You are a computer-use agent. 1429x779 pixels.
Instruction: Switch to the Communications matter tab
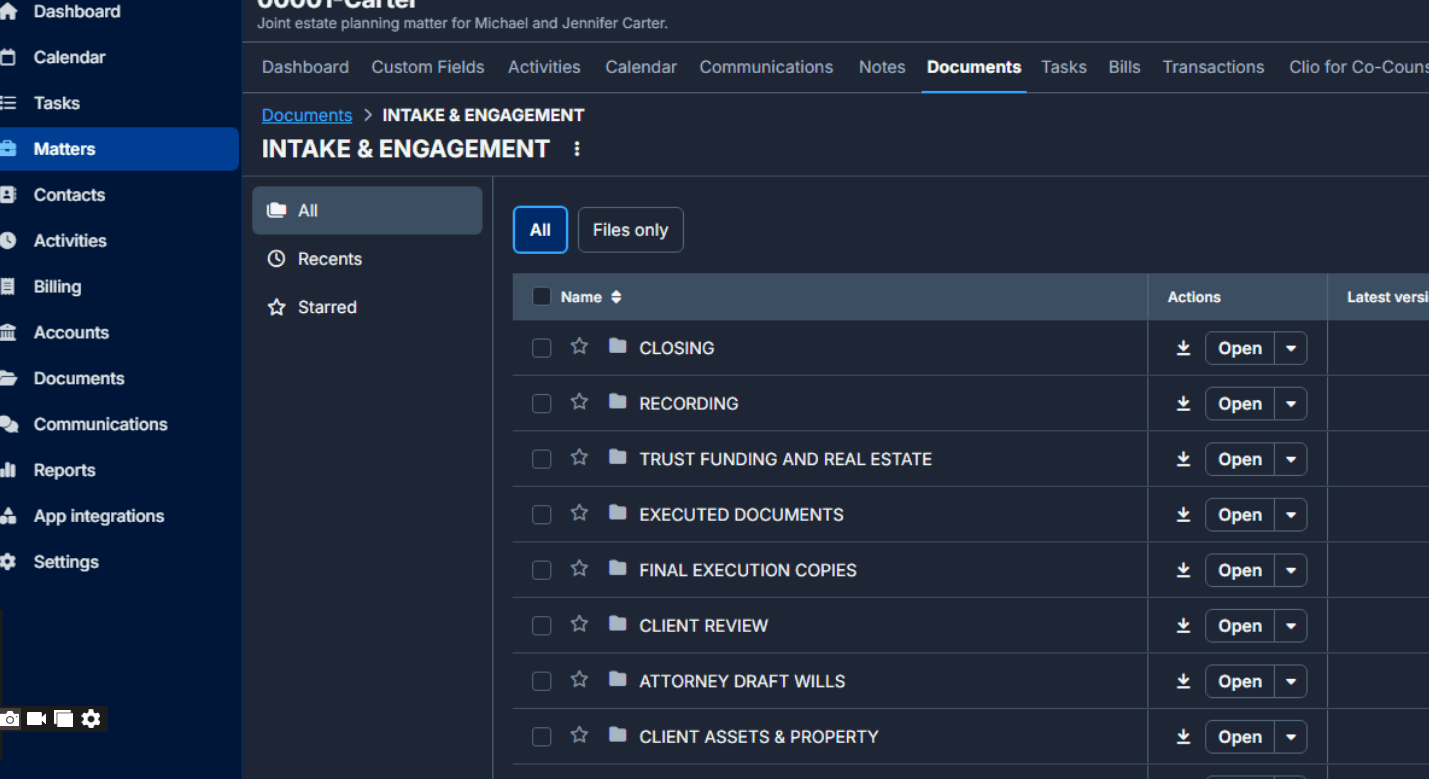(x=766, y=67)
